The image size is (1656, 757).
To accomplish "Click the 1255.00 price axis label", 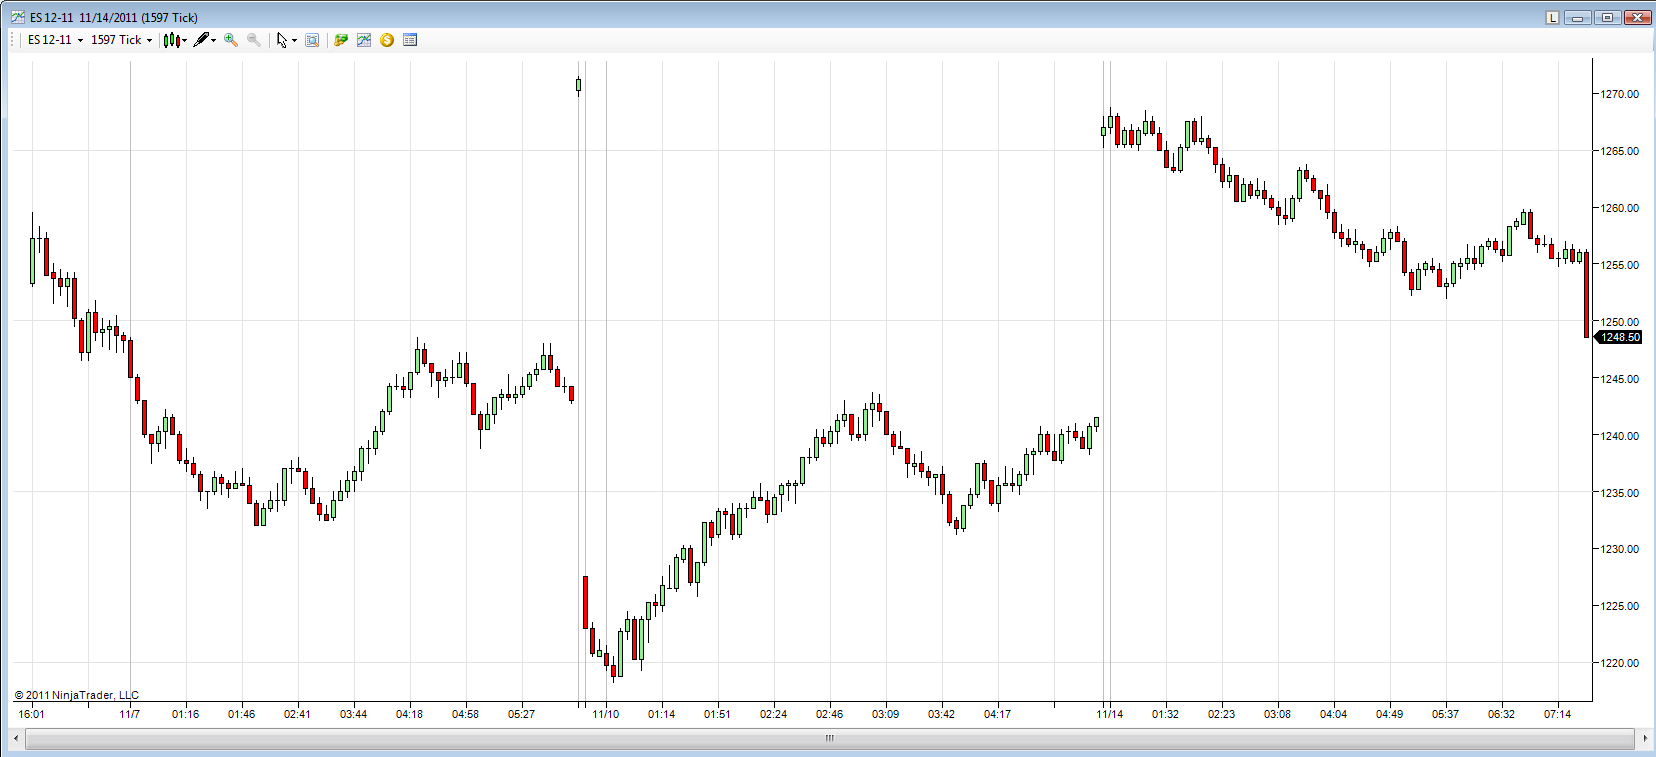I will tap(1620, 265).
